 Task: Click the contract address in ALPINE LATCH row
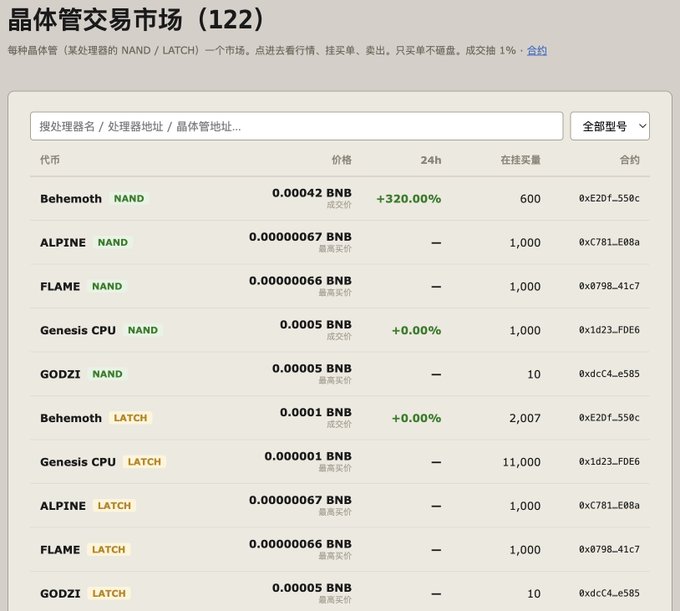609,506
